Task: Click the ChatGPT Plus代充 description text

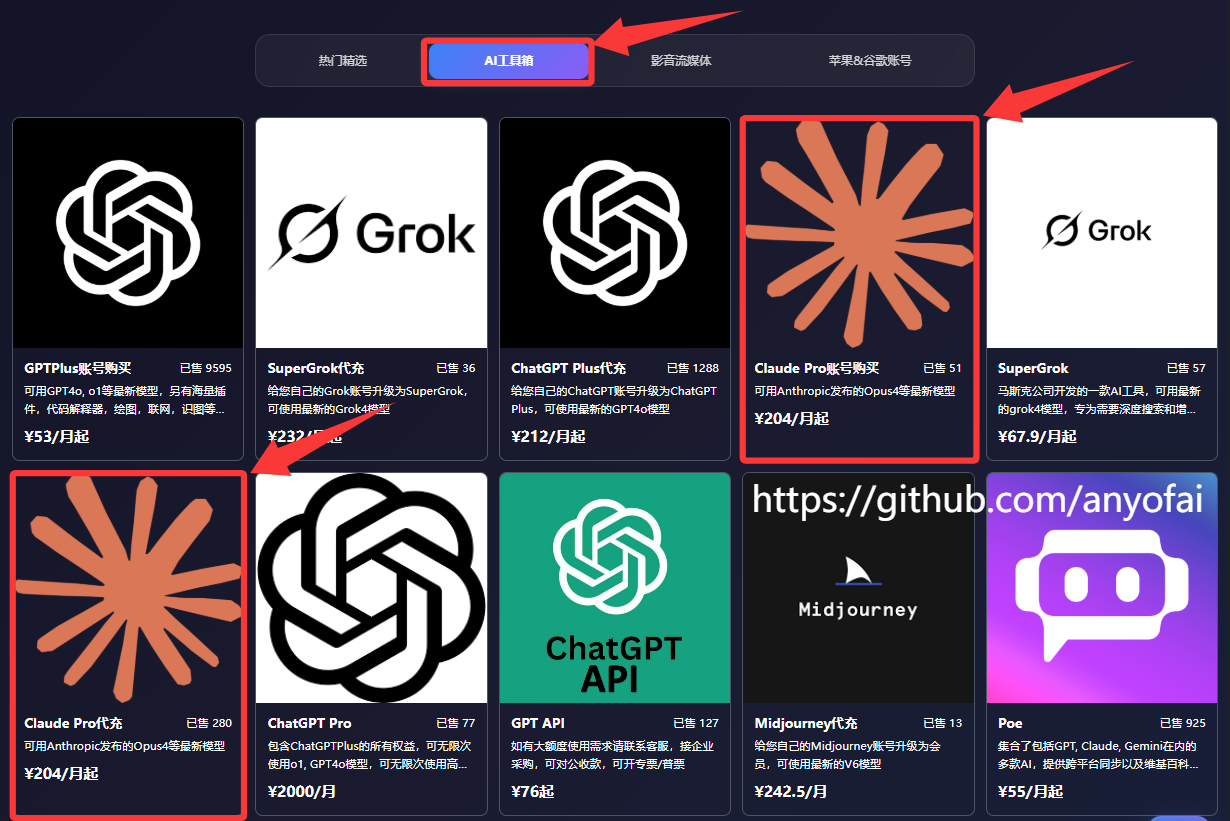Action: (613, 400)
